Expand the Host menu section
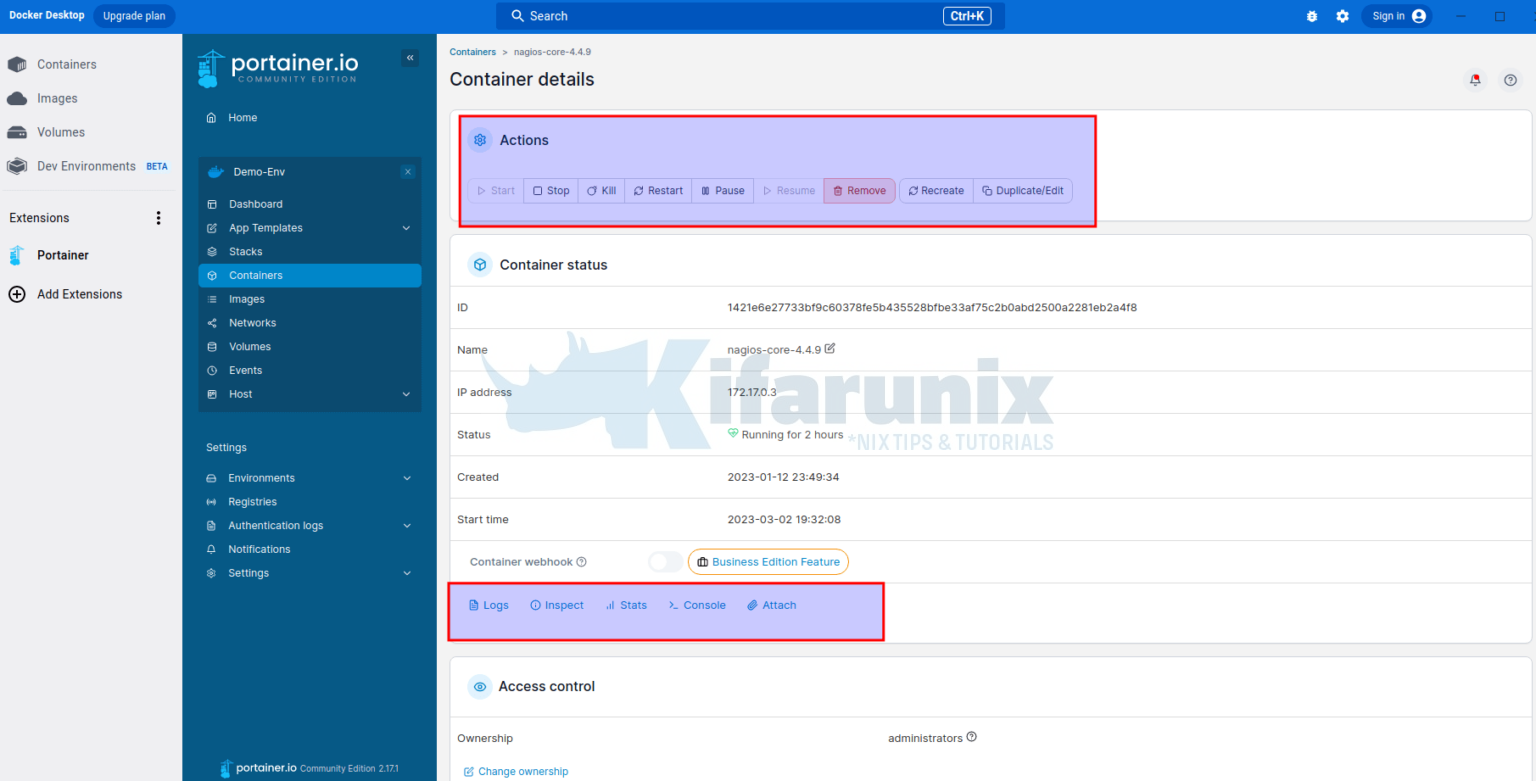Viewport: 1536px width, 781px height. point(406,394)
